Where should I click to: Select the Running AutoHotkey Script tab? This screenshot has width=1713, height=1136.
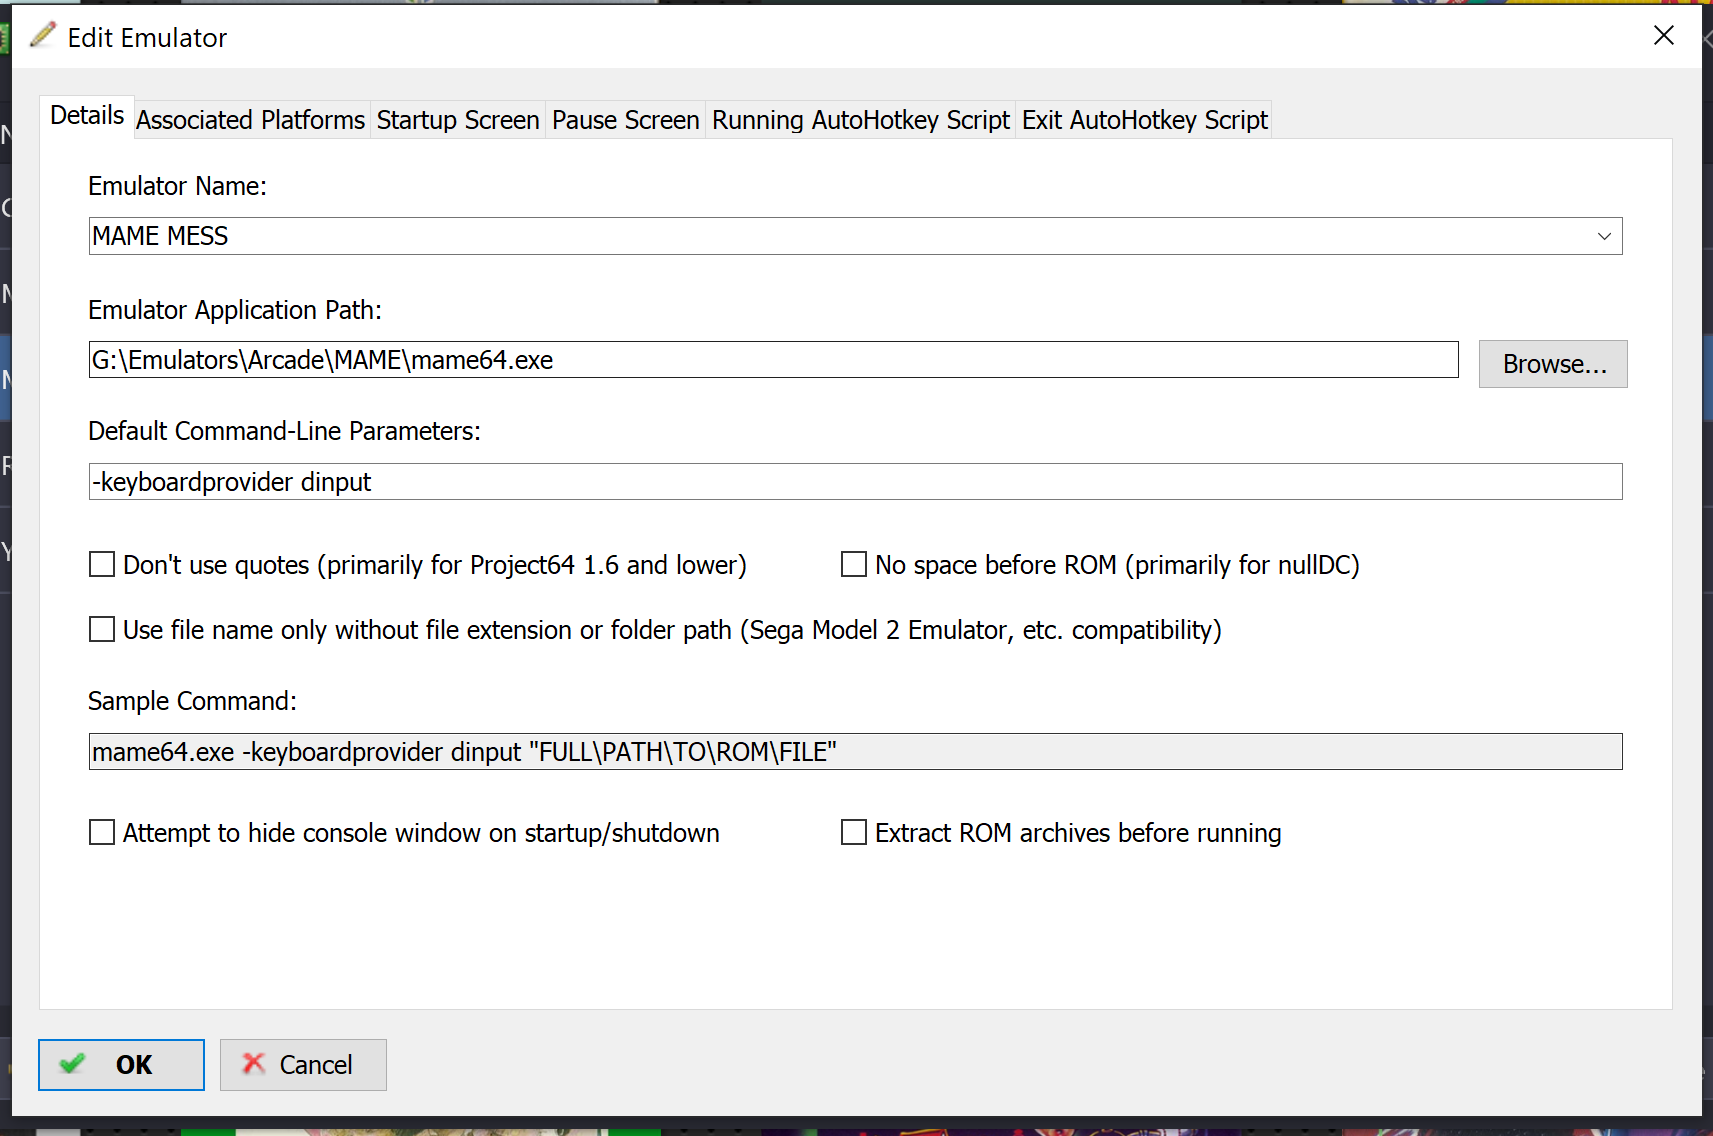861,120
